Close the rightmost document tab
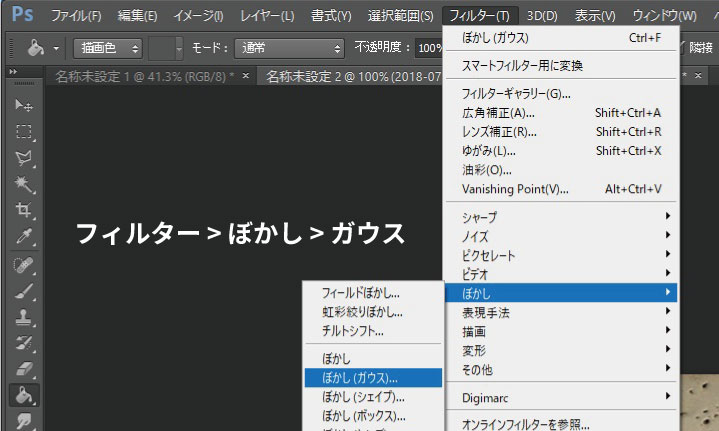This screenshot has width=719, height=431. (x=698, y=75)
